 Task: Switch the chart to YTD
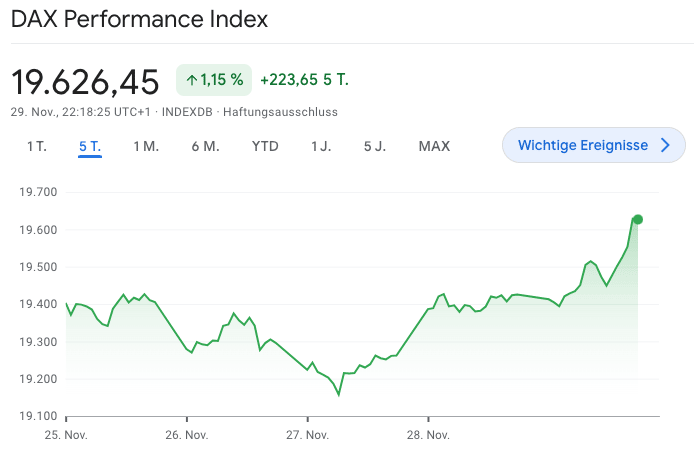click(265, 146)
